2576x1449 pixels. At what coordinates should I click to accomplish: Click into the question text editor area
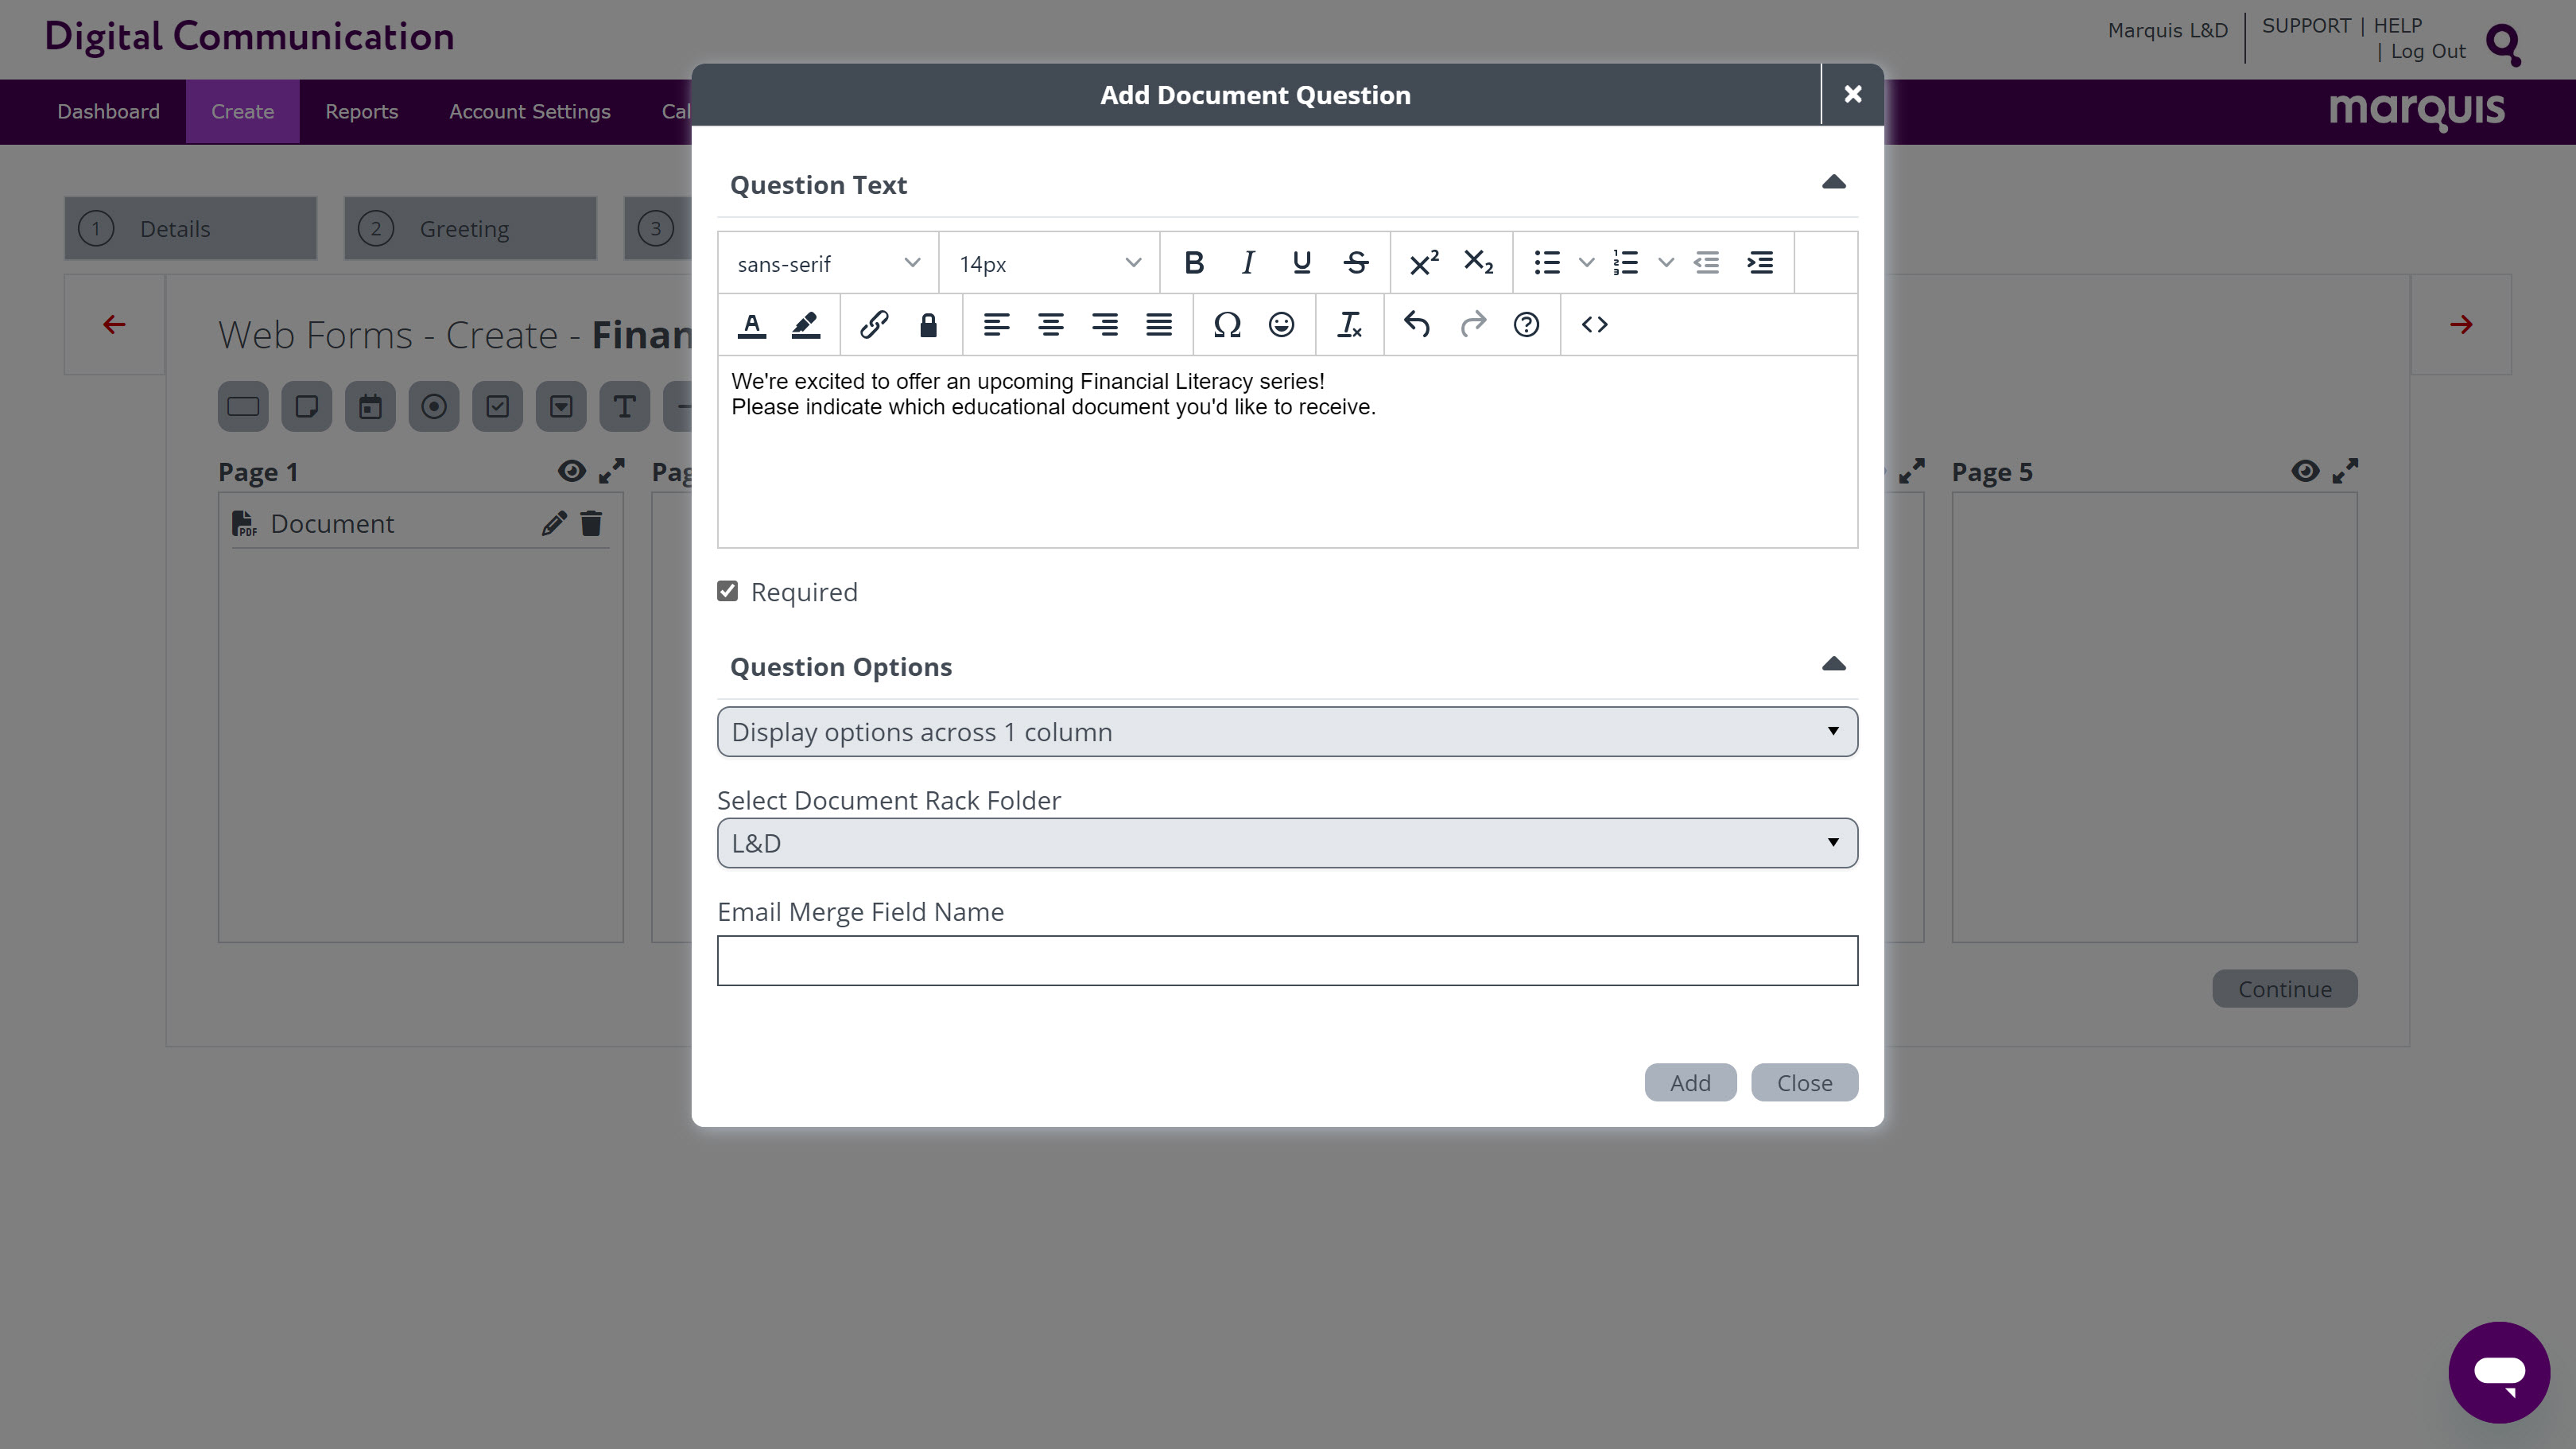[1287, 452]
